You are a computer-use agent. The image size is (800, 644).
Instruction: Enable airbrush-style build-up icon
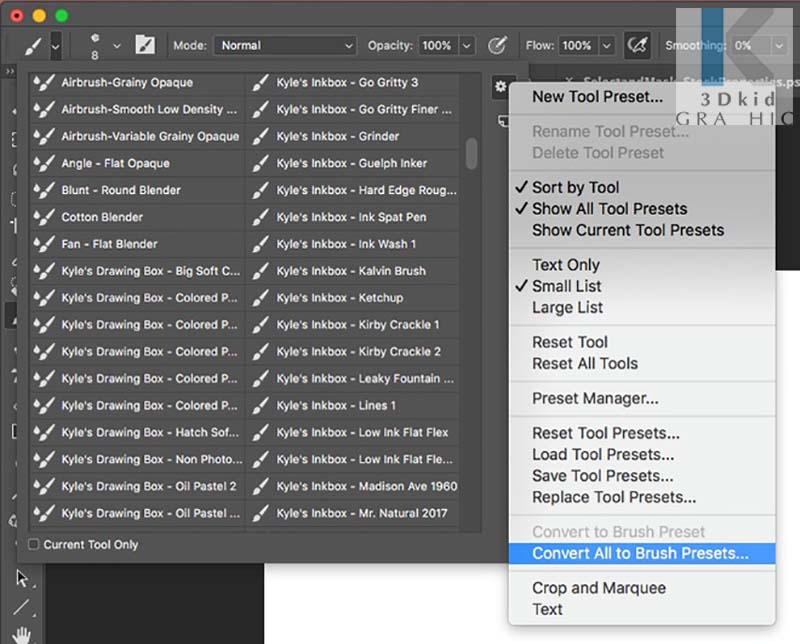coord(637,45)
